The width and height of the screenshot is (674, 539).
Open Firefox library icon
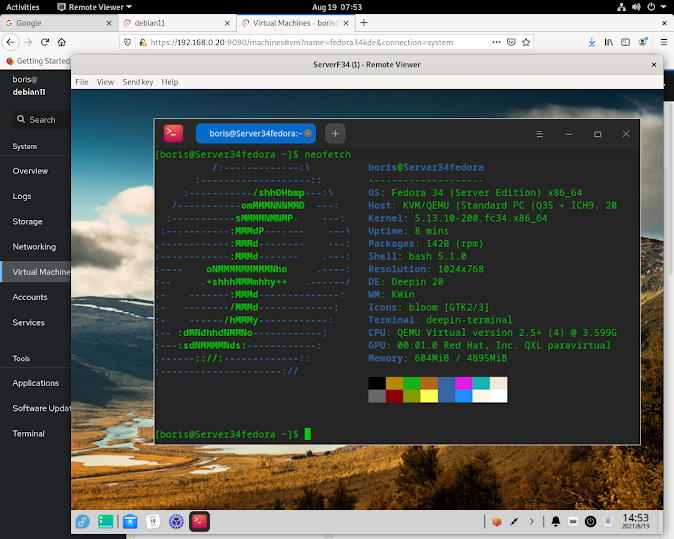(609, 42)
